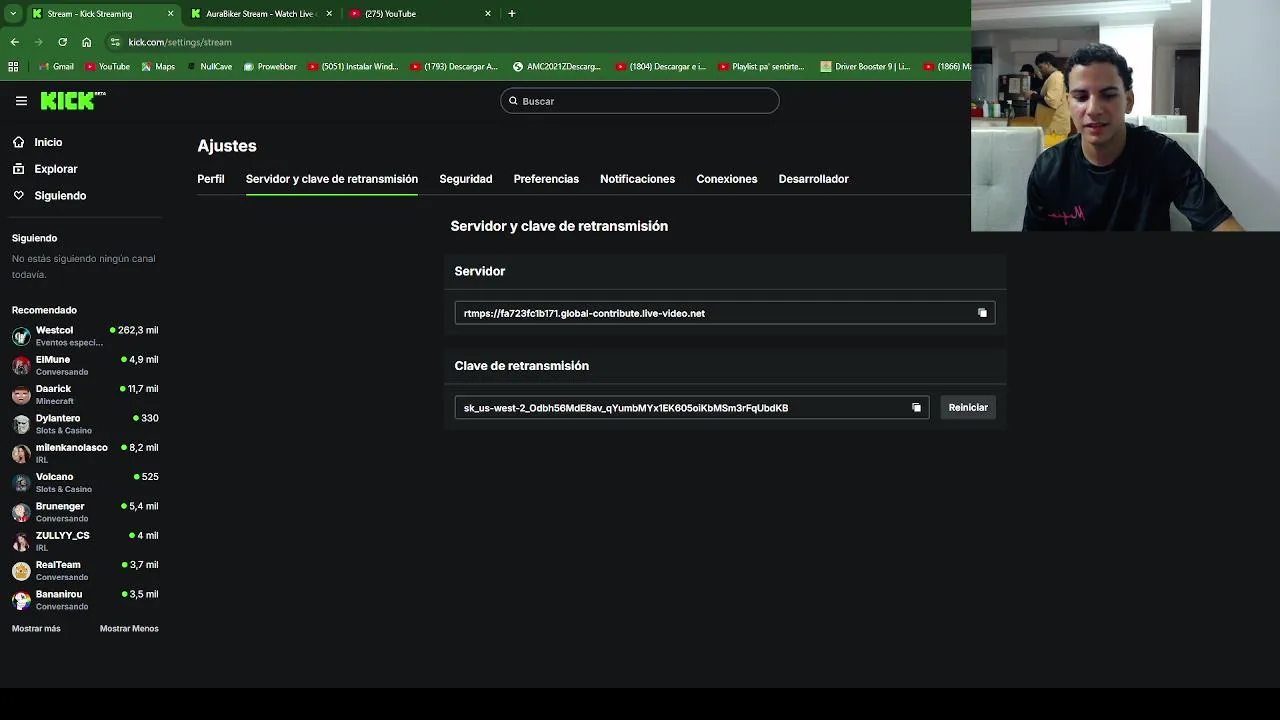Open Notificaciones tab
The image size is (1280, 720).
[x=637, y=179]
